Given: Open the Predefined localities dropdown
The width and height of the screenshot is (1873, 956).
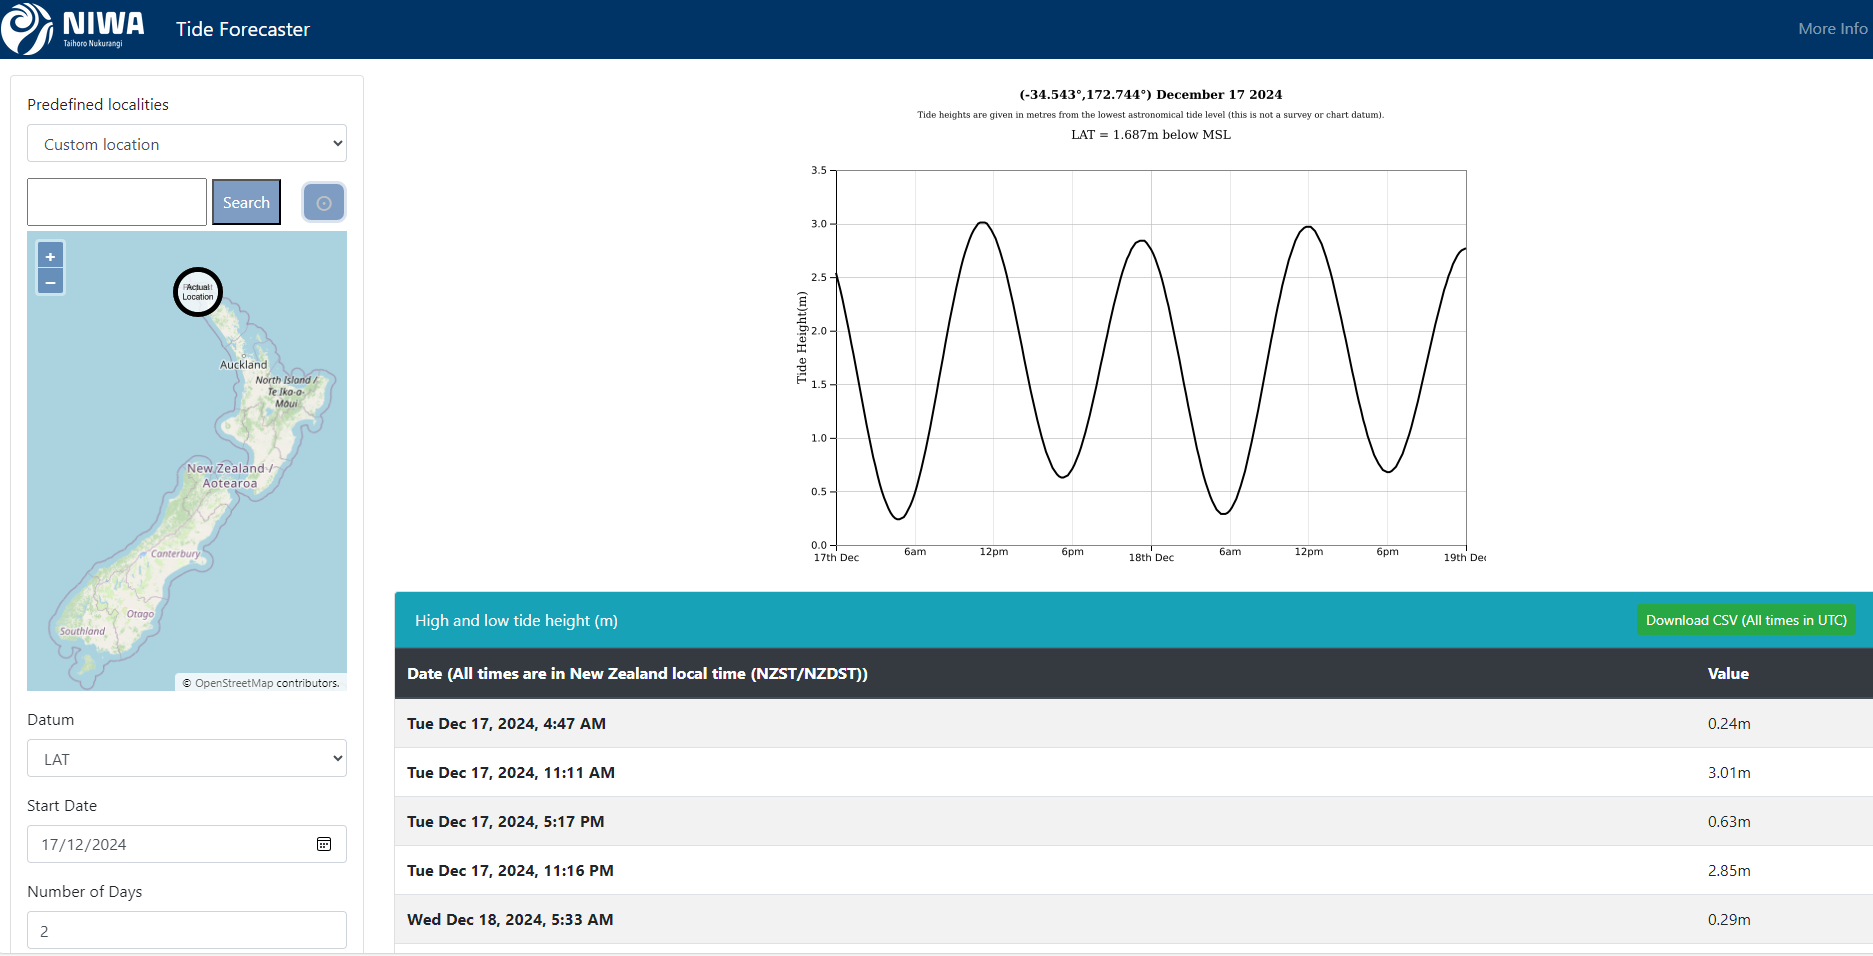Looking at the screenshot, I should (187, 144).
